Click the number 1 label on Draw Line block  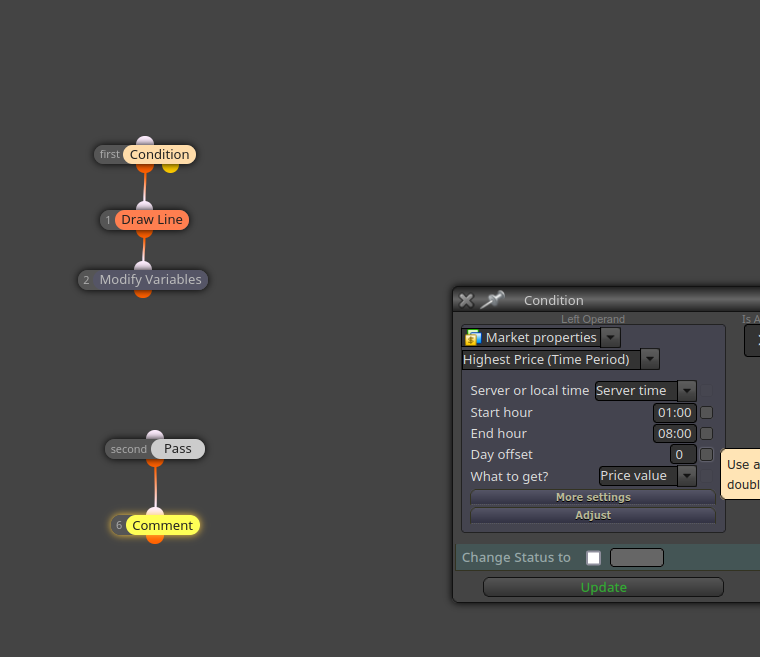[x=108, y=220]
